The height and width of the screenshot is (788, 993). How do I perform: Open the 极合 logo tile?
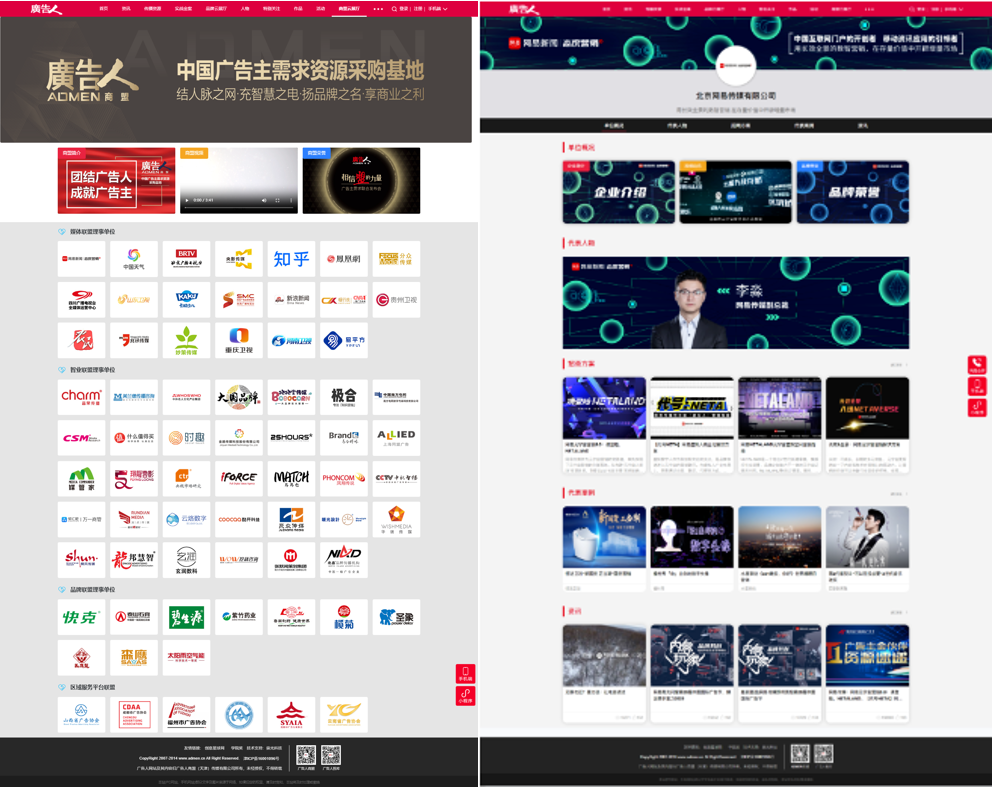tap(344, 397)
